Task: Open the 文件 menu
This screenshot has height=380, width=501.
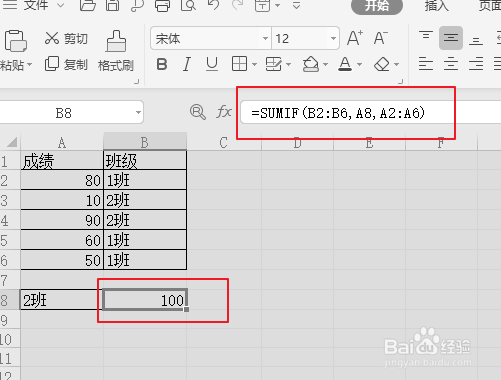Action: 36,5
